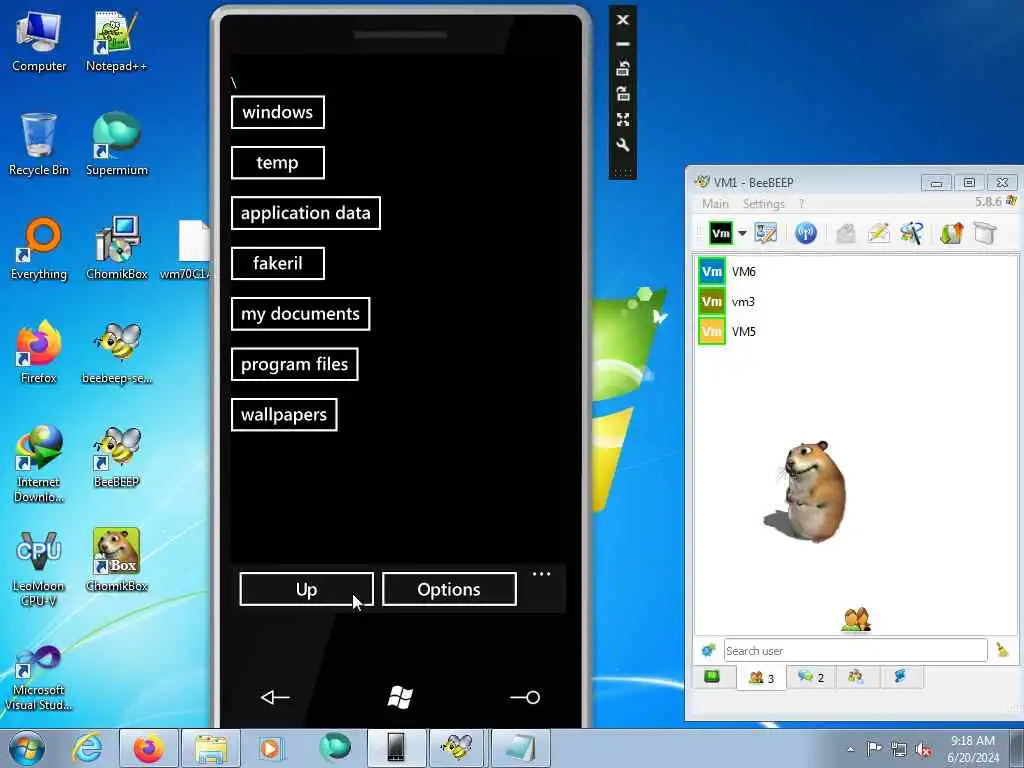Click the Search user field

tap(856, 650)
